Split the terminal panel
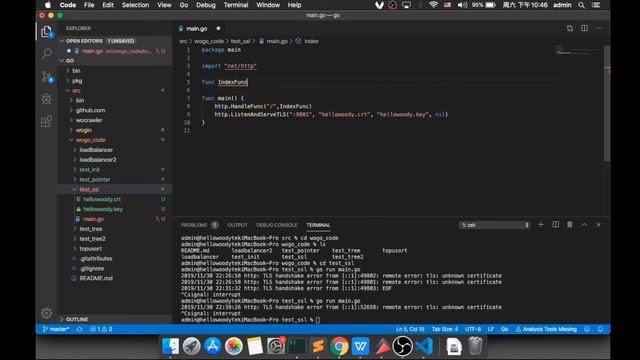The width and height of the screenshot is (640, 360). 556,224
